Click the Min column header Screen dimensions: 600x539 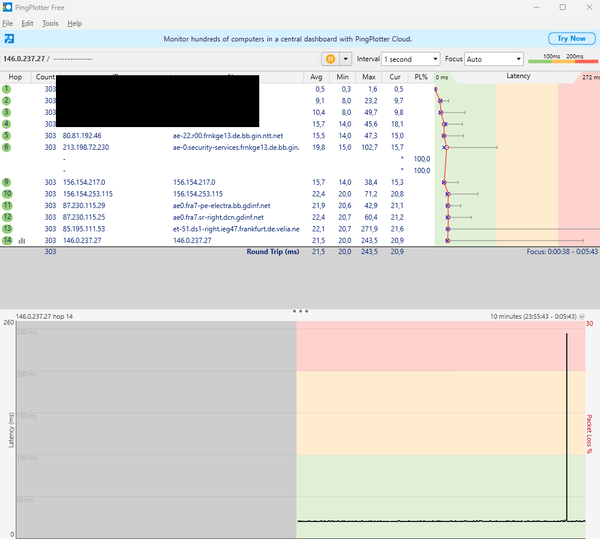342,77
